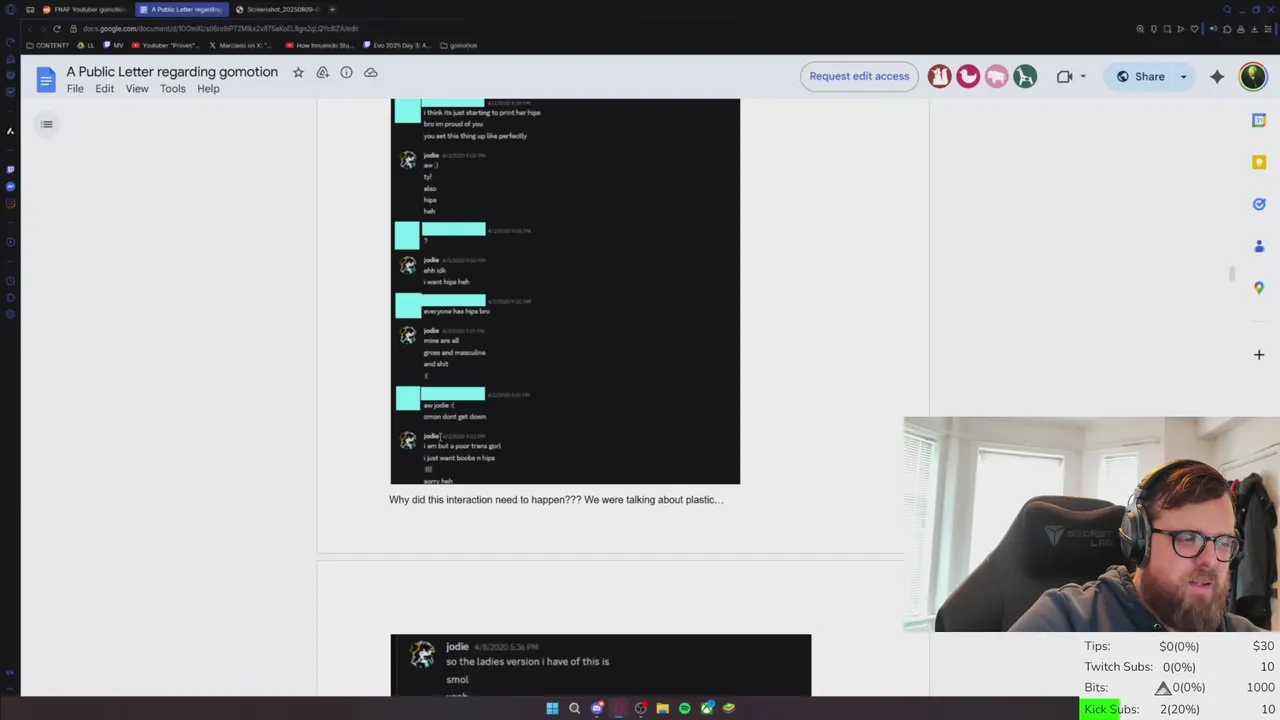The height and width of the screenshot is (720, 1280).
Task: Open Contacts in the side panel
Action: coord(1259,246)
